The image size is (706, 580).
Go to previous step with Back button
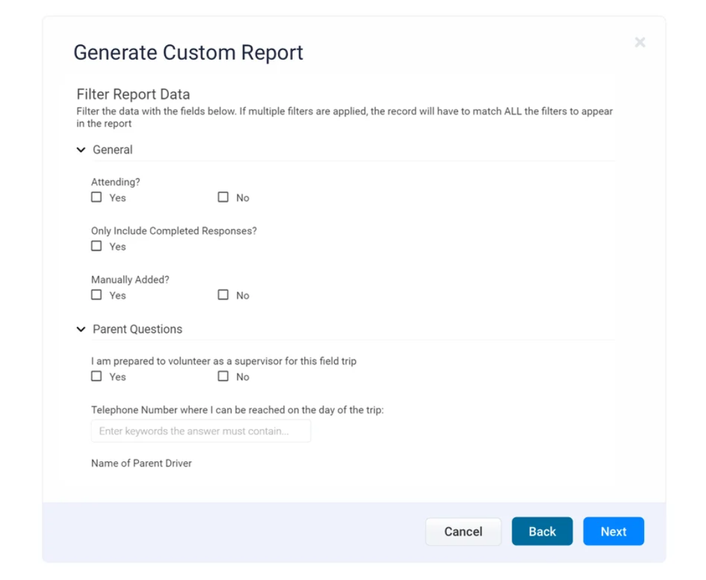coord(542,531)
